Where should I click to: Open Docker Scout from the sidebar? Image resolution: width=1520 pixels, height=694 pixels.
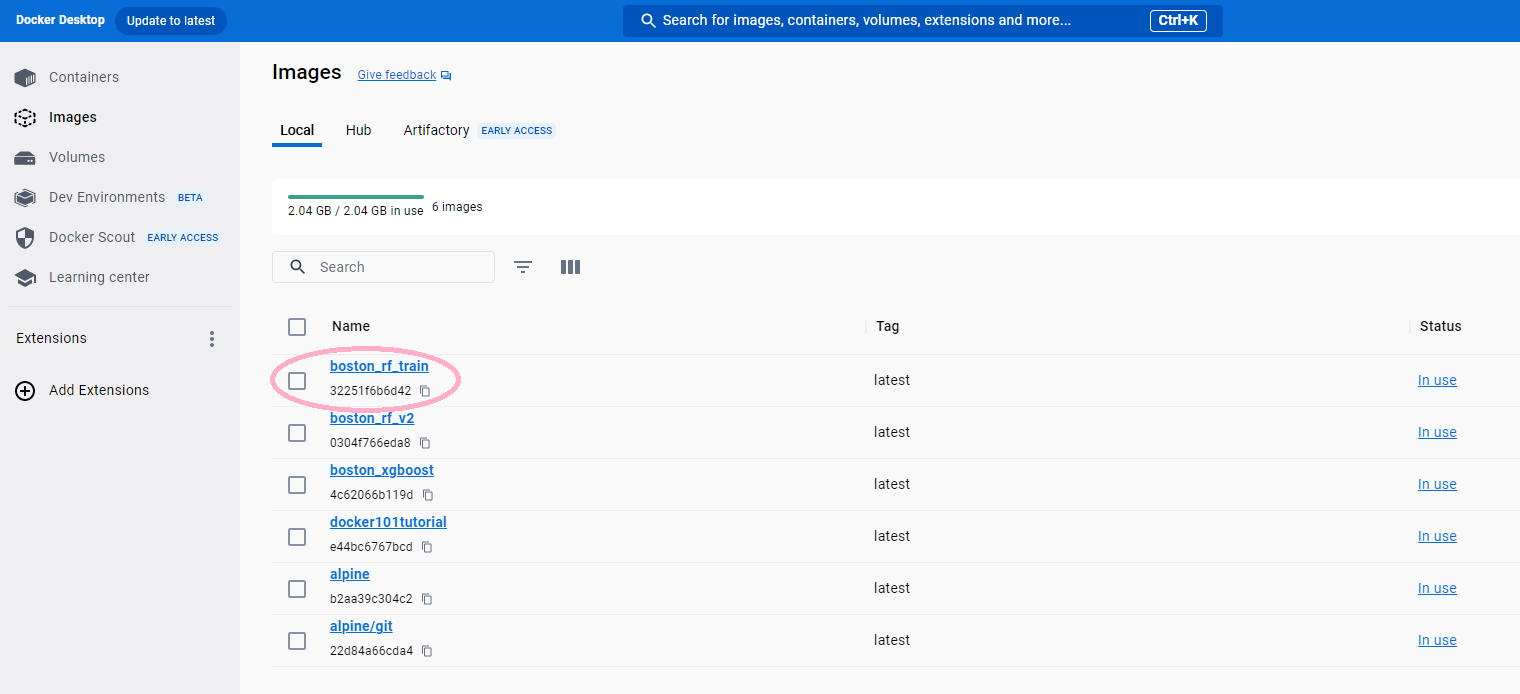[92, 237]
